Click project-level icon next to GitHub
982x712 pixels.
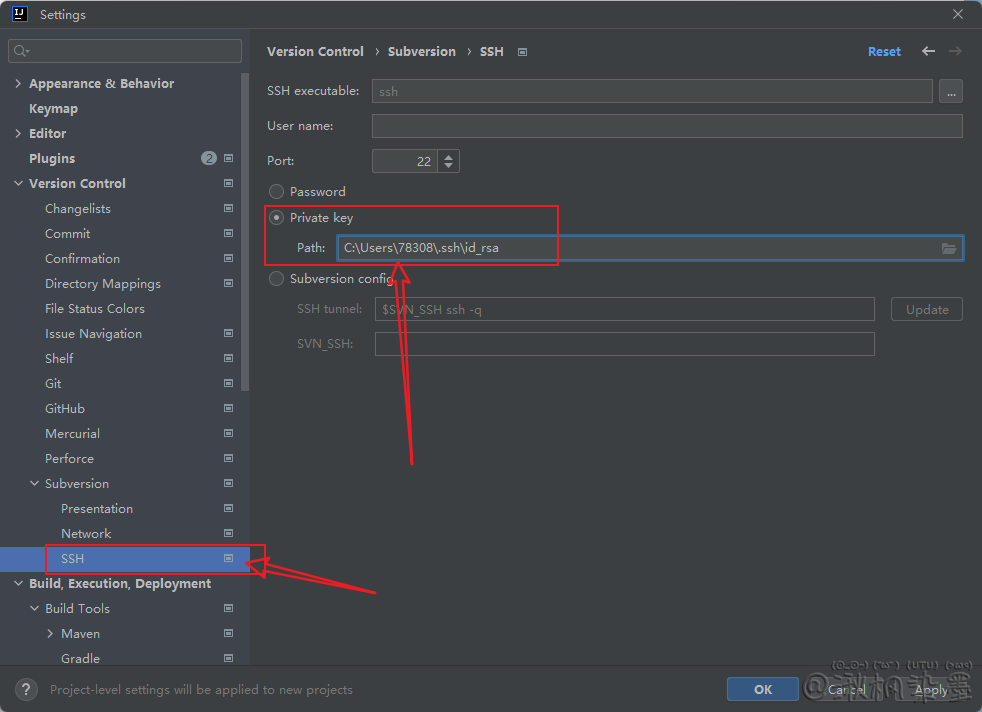click(x=229, y=408)
